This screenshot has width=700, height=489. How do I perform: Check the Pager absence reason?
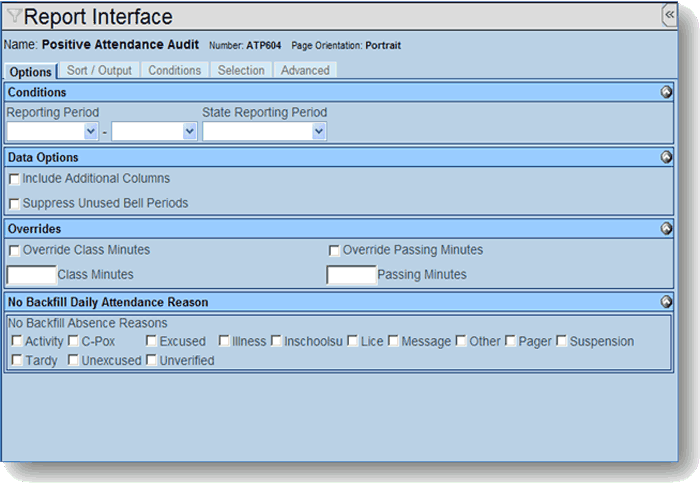tap(510, 341)
